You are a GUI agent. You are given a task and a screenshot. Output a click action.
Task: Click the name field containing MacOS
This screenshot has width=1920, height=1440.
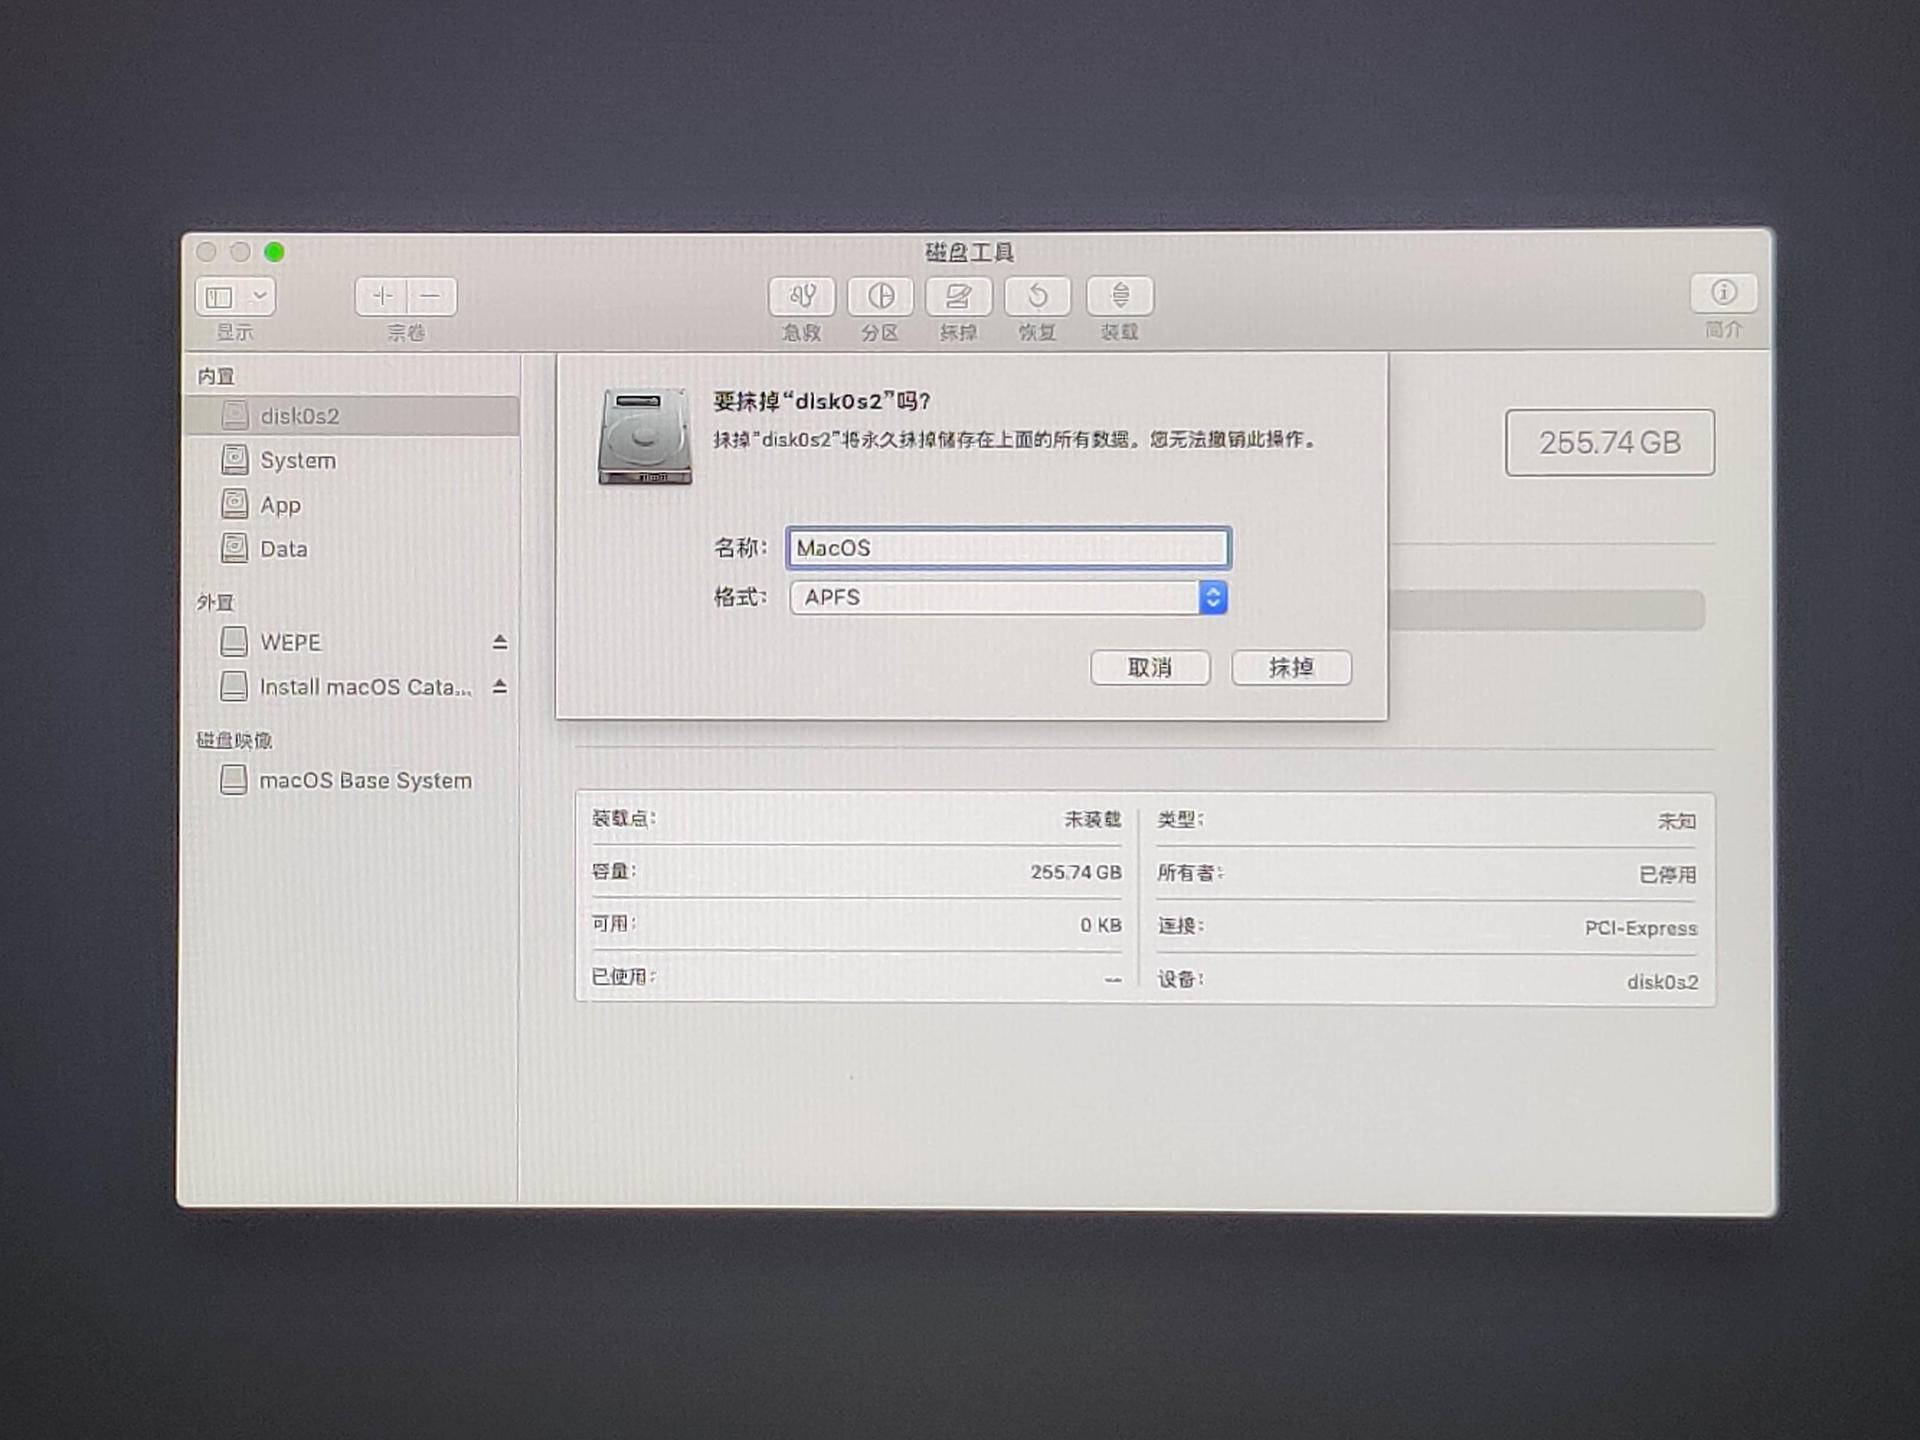pyautogui.click(x=1008, y=548)
